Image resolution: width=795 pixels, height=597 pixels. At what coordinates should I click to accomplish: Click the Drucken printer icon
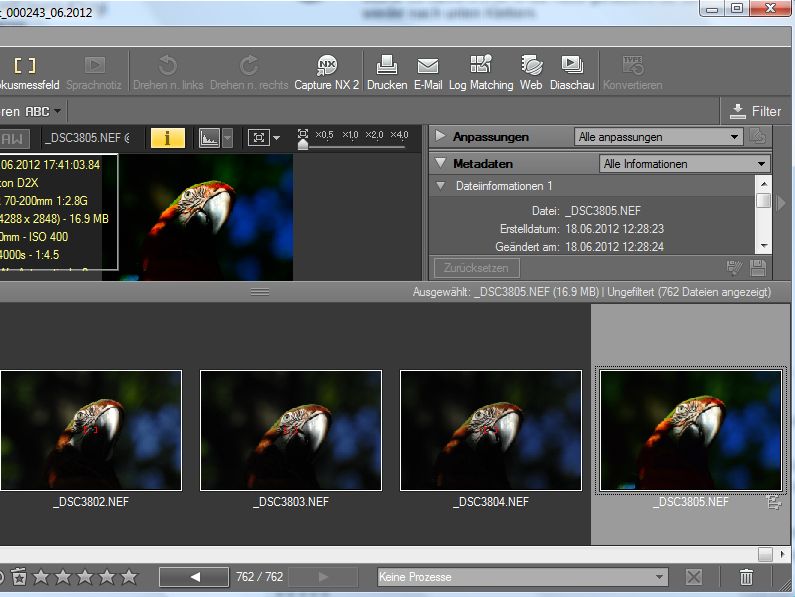[x=387, y=67]
